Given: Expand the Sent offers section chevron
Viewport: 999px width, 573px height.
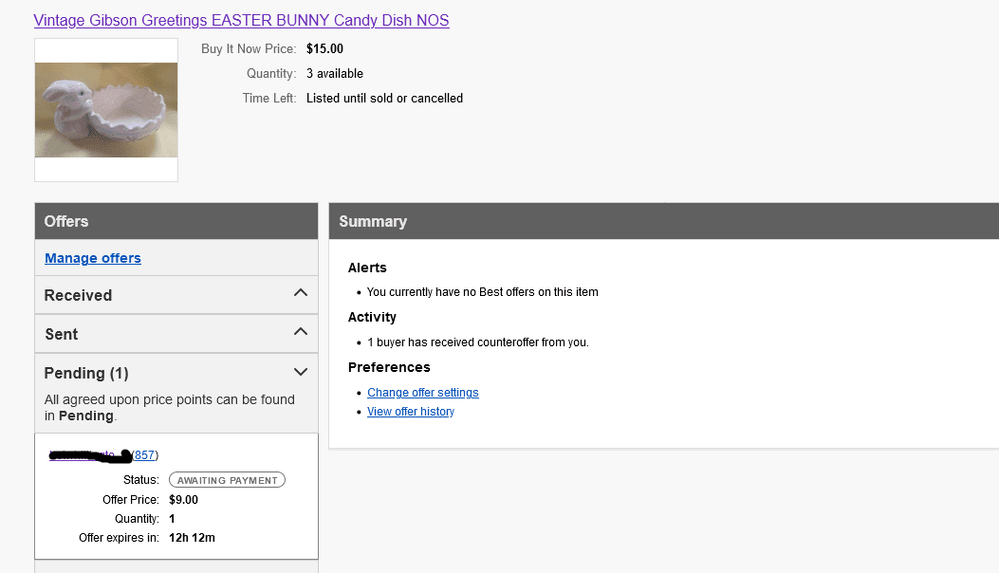Looking at the screenshot, I should (300, 332).
